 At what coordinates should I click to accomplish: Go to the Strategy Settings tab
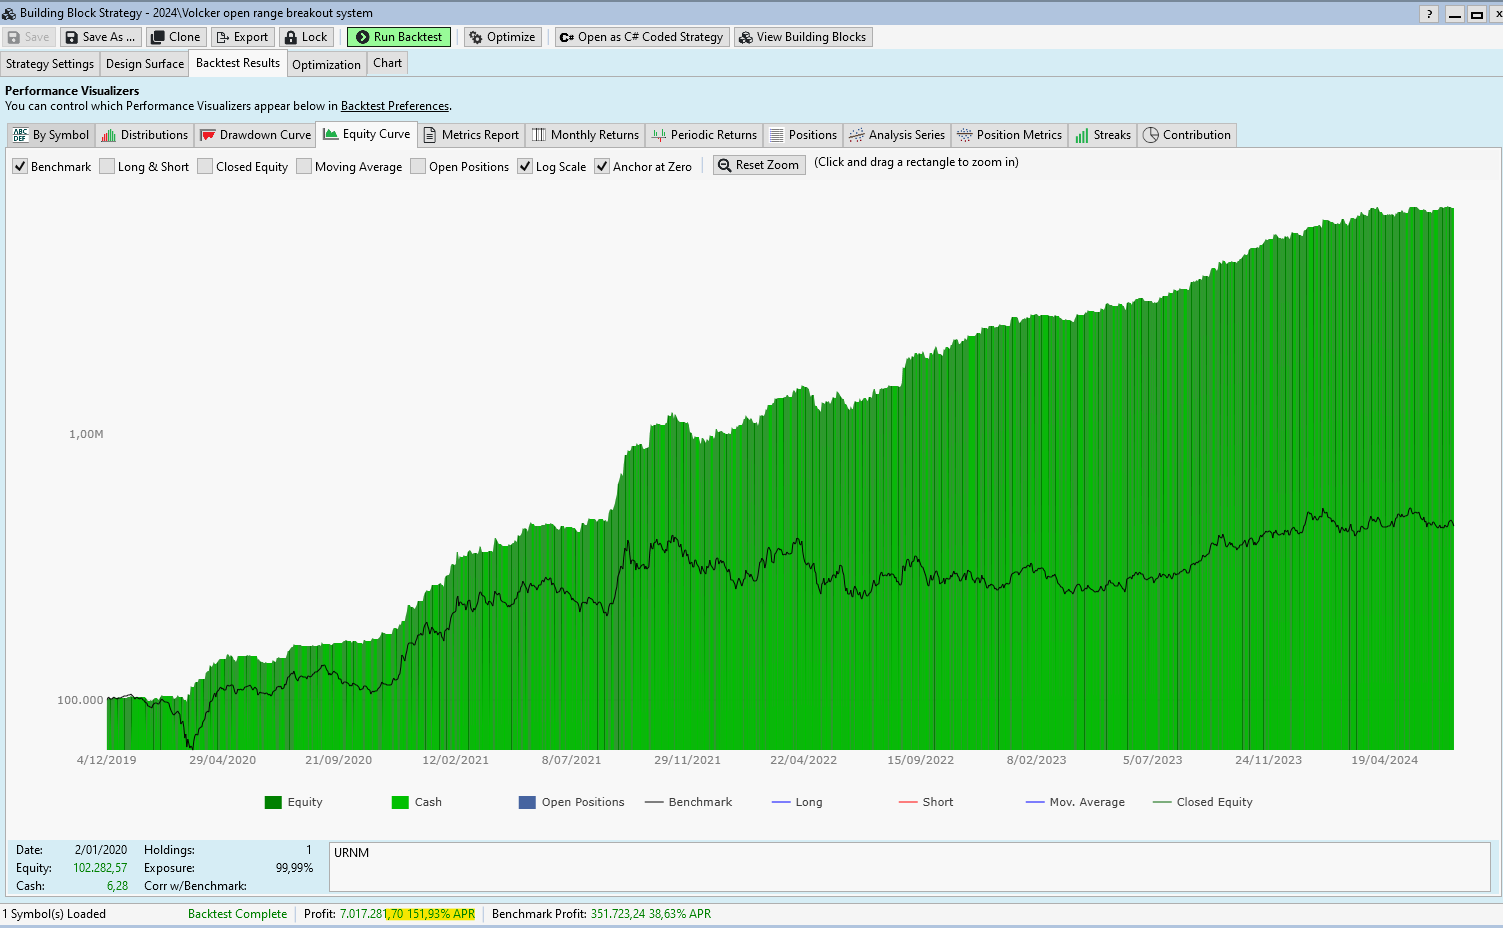[x=50, y=64]
